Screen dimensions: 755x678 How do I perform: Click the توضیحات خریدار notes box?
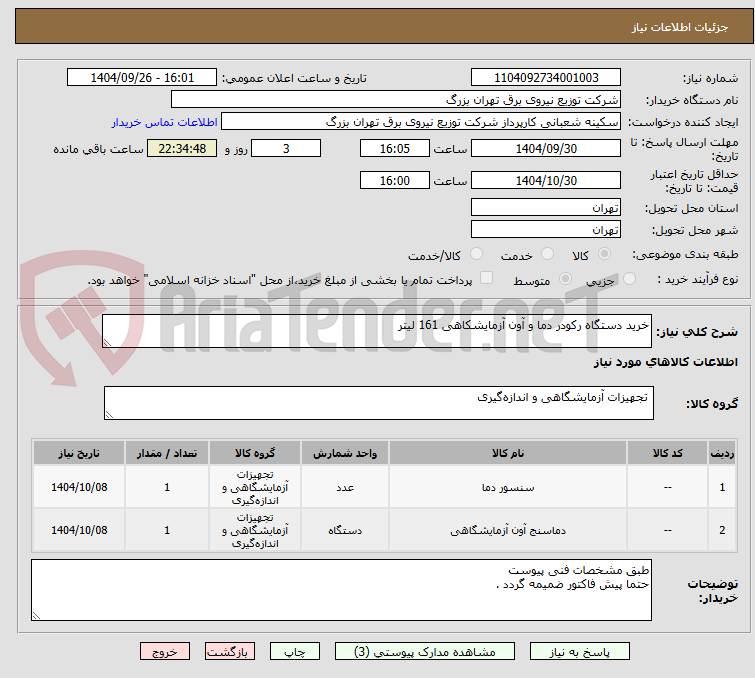(341, 590)
